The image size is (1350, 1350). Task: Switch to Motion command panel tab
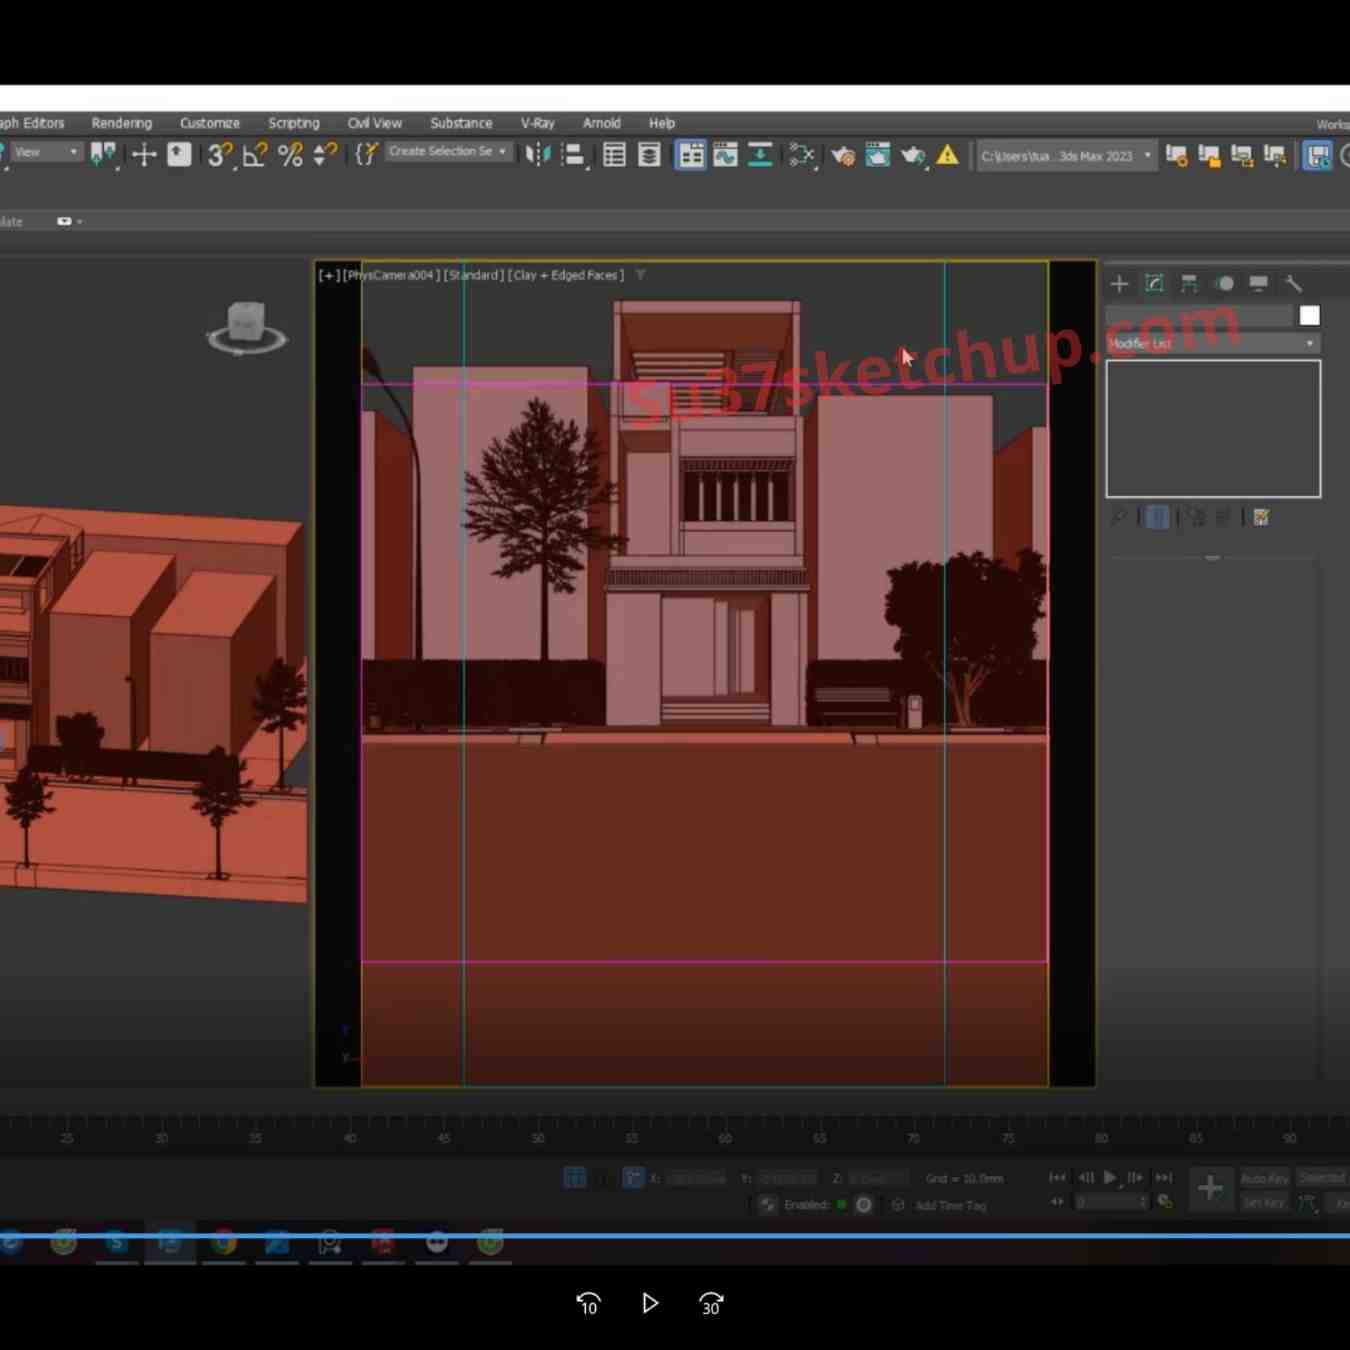coord(1224,284)
